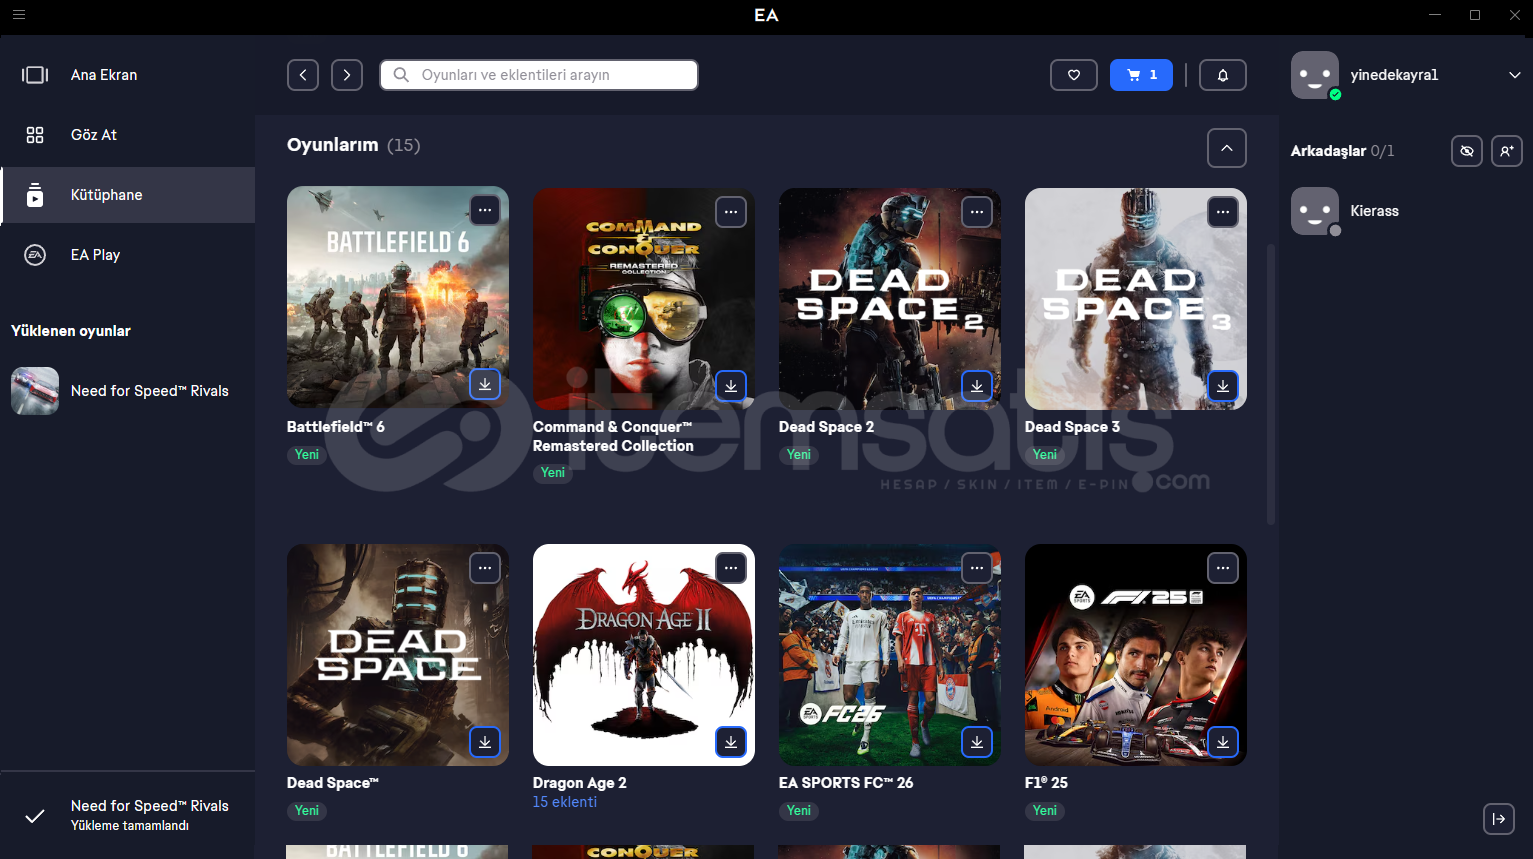Click the Yeni tag under F1 25

[x=1045, y=811]
